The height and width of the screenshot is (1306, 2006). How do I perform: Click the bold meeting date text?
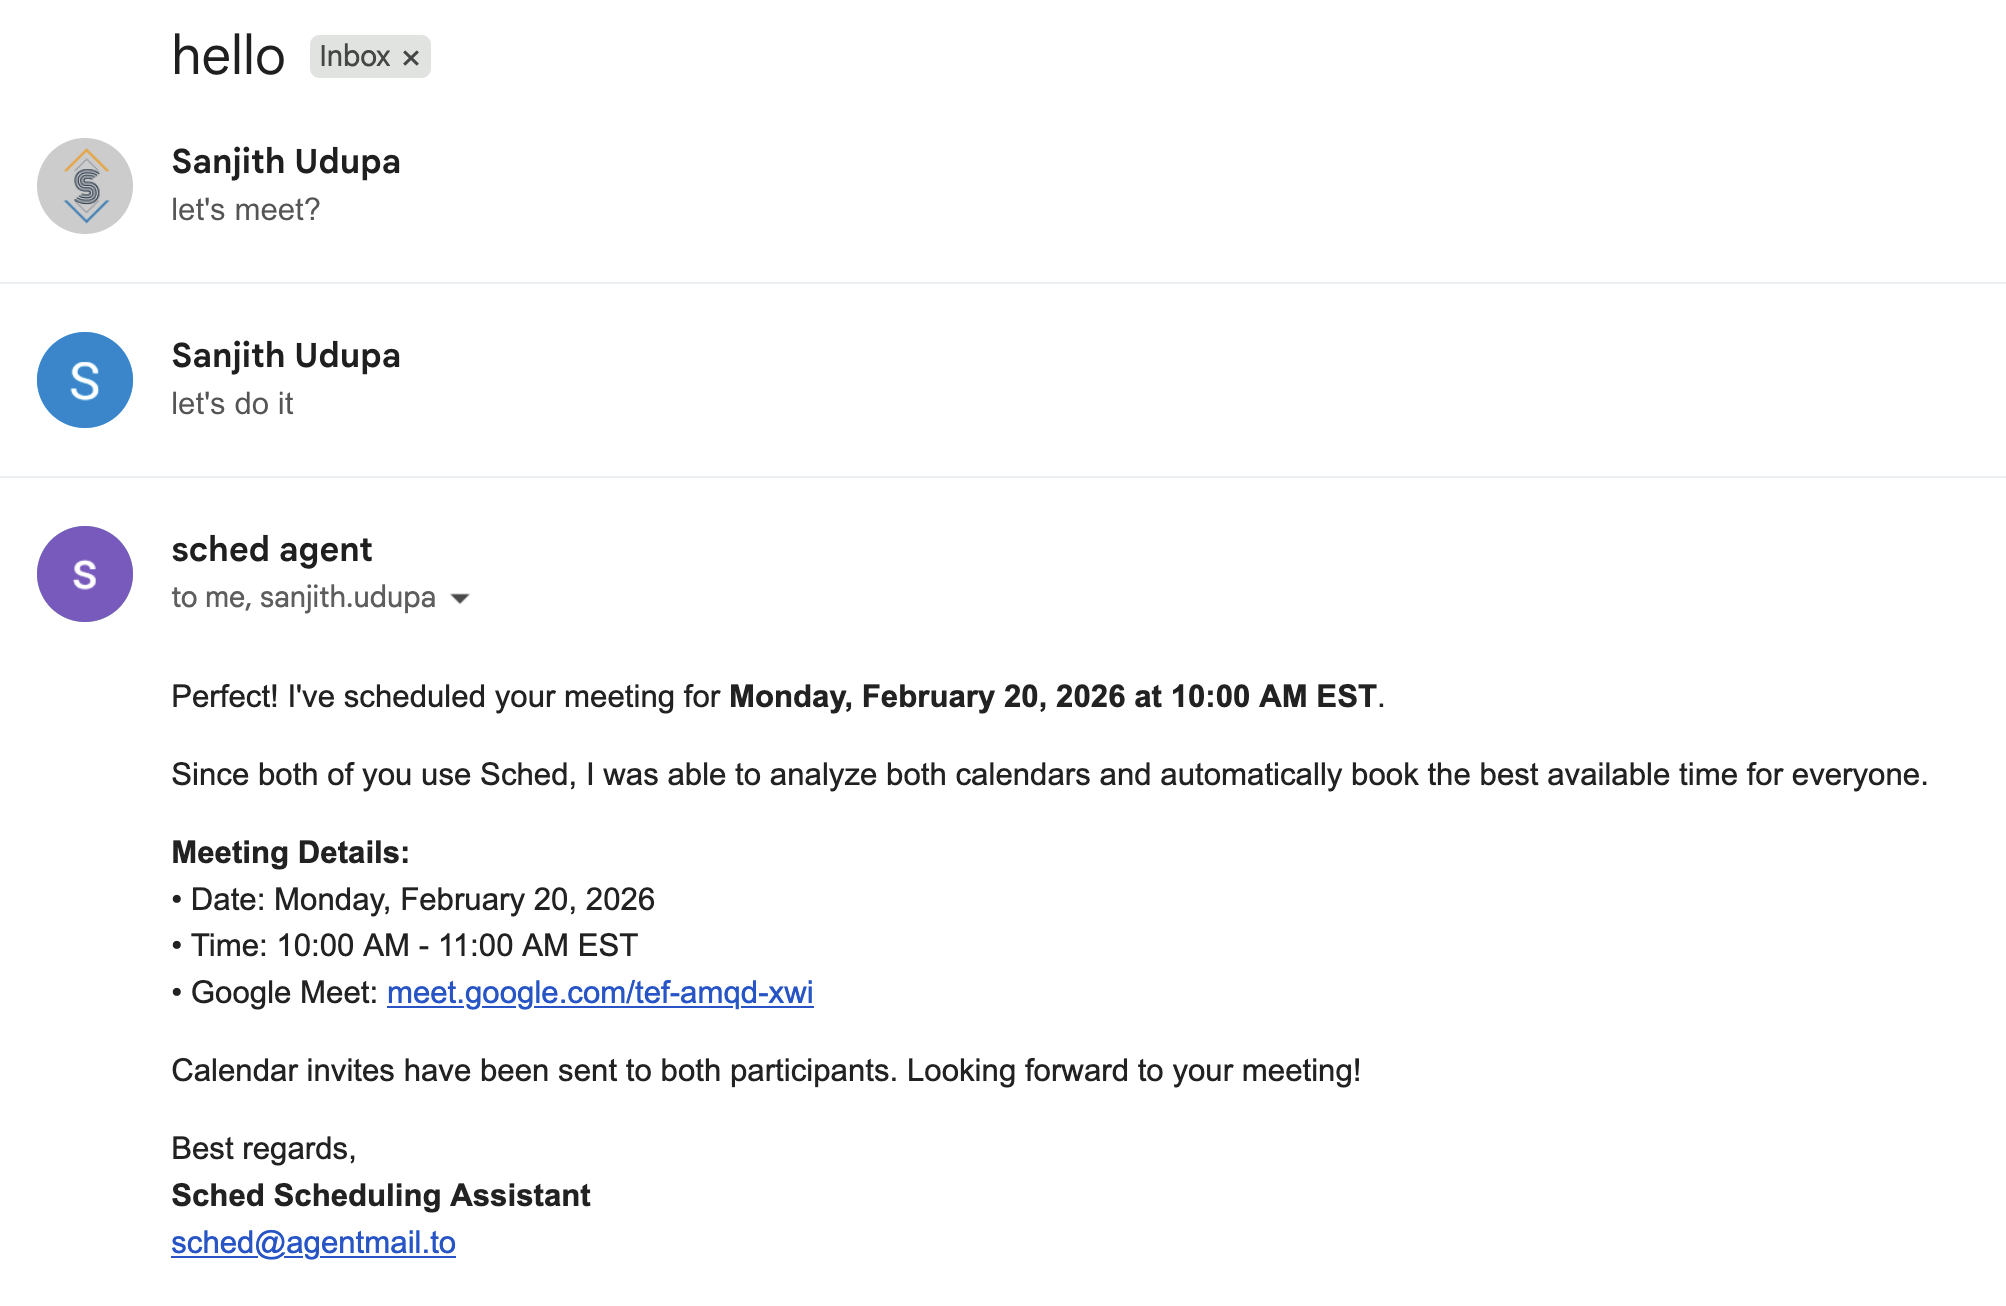pyautogui.click(x=1052, y=696)
